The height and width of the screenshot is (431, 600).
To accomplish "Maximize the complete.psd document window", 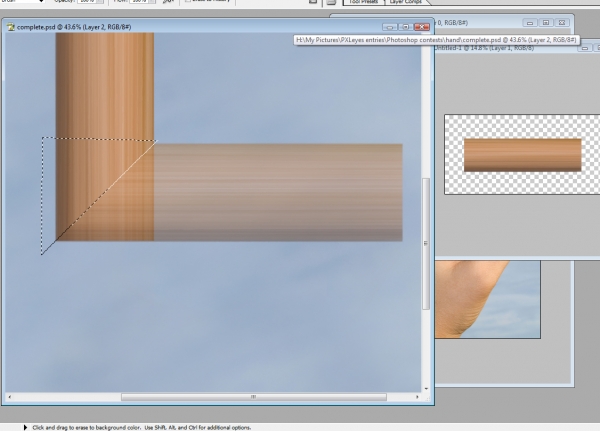I will click(x=406, y=27).
